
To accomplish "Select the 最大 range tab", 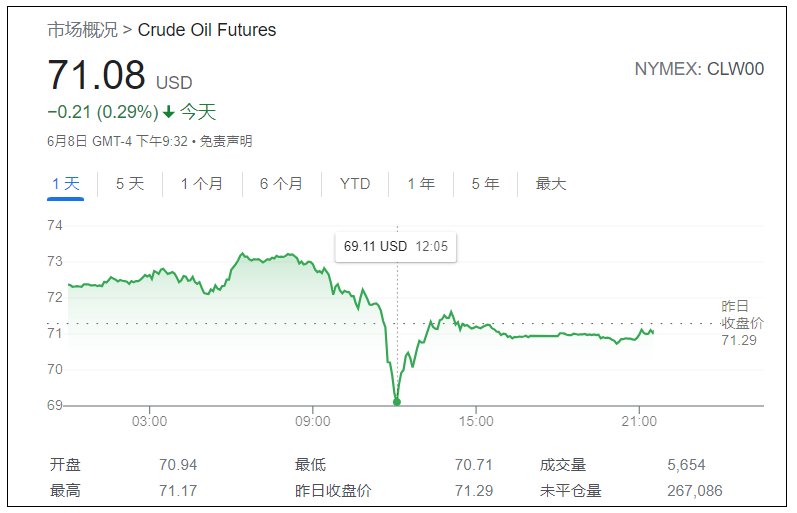I will (551, 184).
